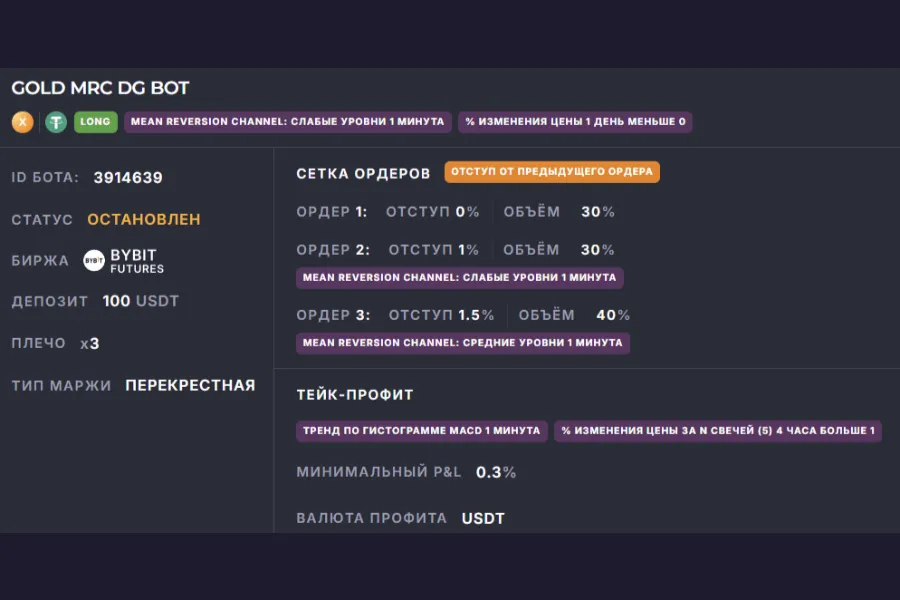The width and height of the screenshot is (900, 600).
Task: Click the 'Тренд по гистограмме MACD' tag
Action: click(x=421, y=431)
